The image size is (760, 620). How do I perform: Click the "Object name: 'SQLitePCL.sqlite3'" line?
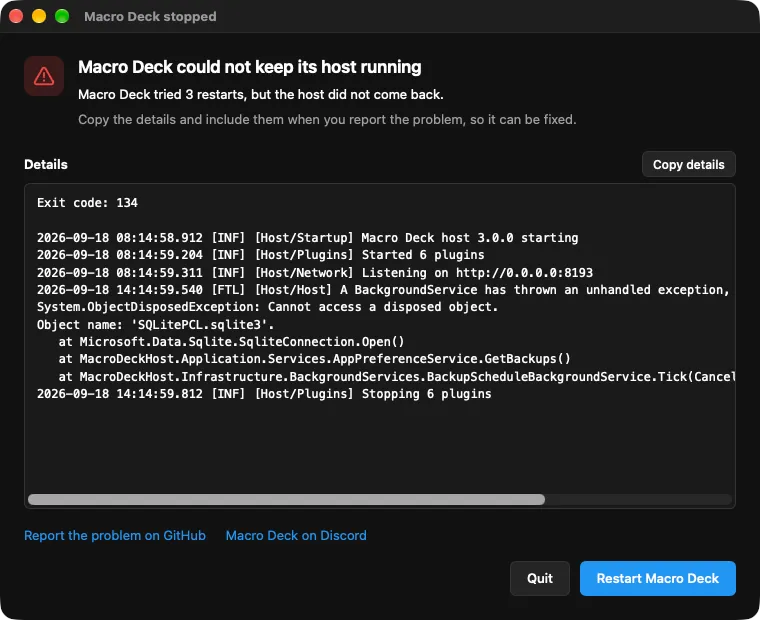(156, 324)
